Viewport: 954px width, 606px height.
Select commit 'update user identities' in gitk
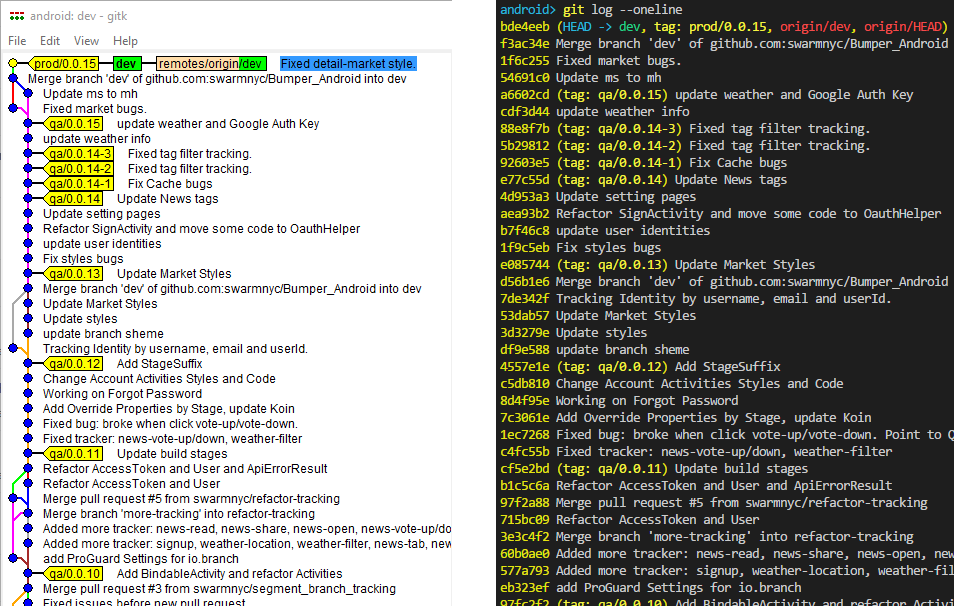[102, 243]
